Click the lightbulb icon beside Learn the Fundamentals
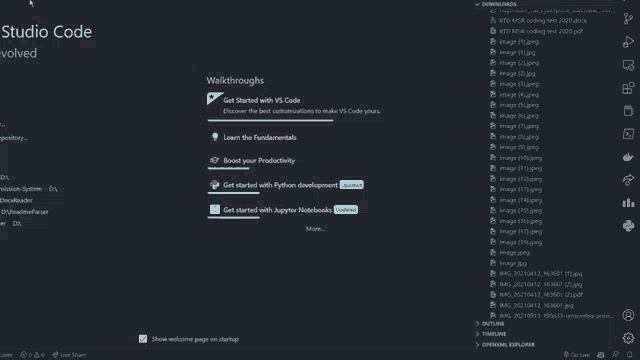640x360 pixels. [215, 137]
